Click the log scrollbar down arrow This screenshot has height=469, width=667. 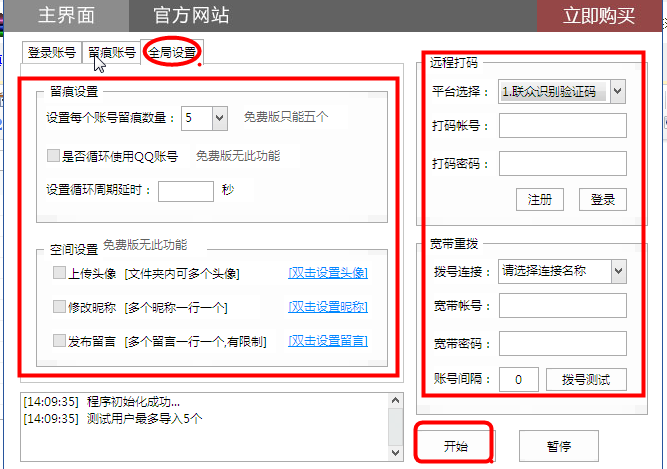396,453
